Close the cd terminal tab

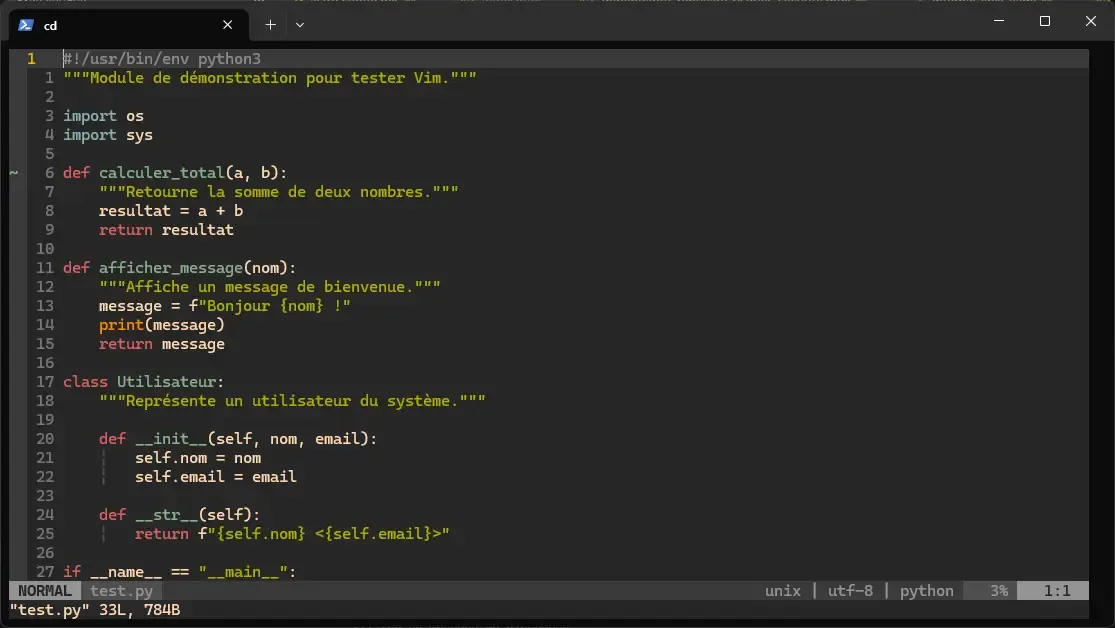point(227,24)
